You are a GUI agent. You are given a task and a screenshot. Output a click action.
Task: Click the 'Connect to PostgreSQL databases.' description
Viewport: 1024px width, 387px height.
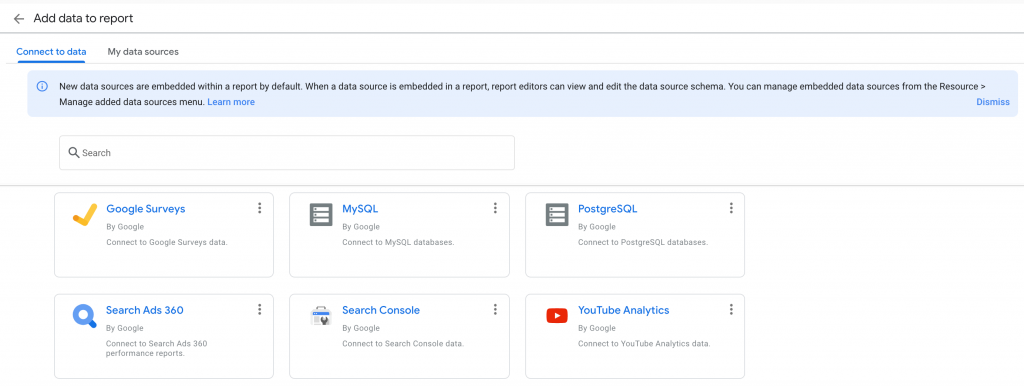pos(643,242)
